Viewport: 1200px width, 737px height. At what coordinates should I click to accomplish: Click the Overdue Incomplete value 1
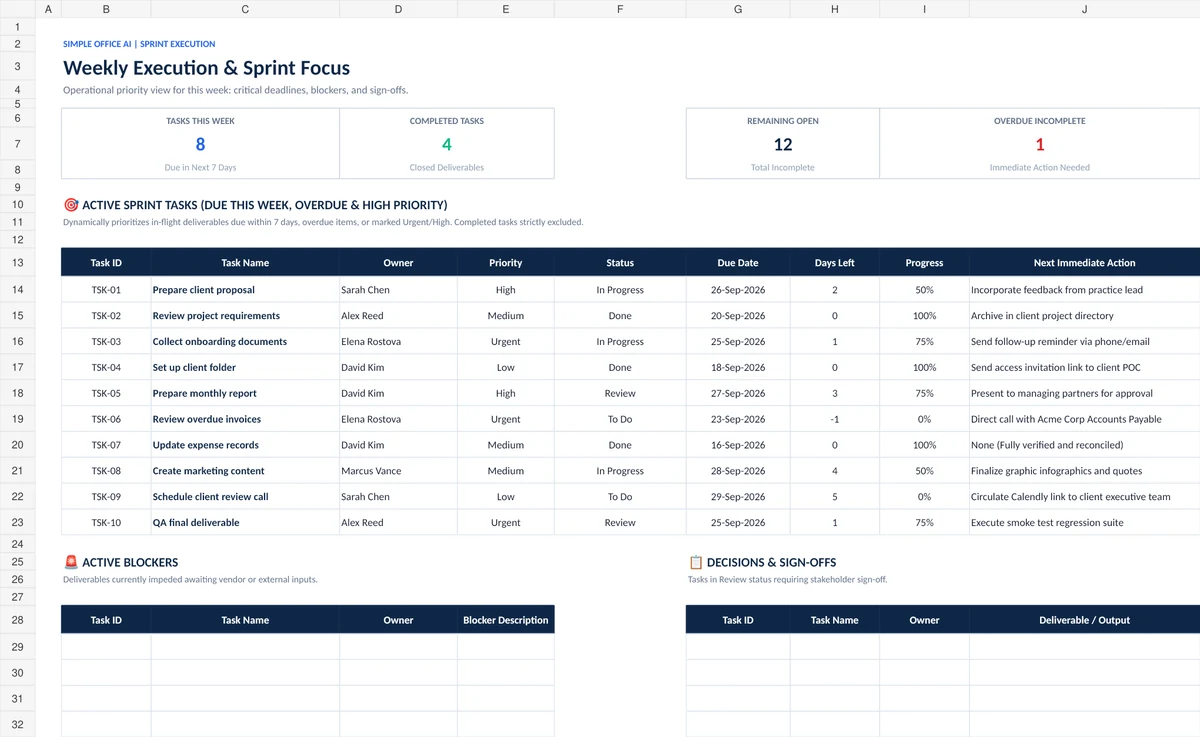(x=1040, y=144)
